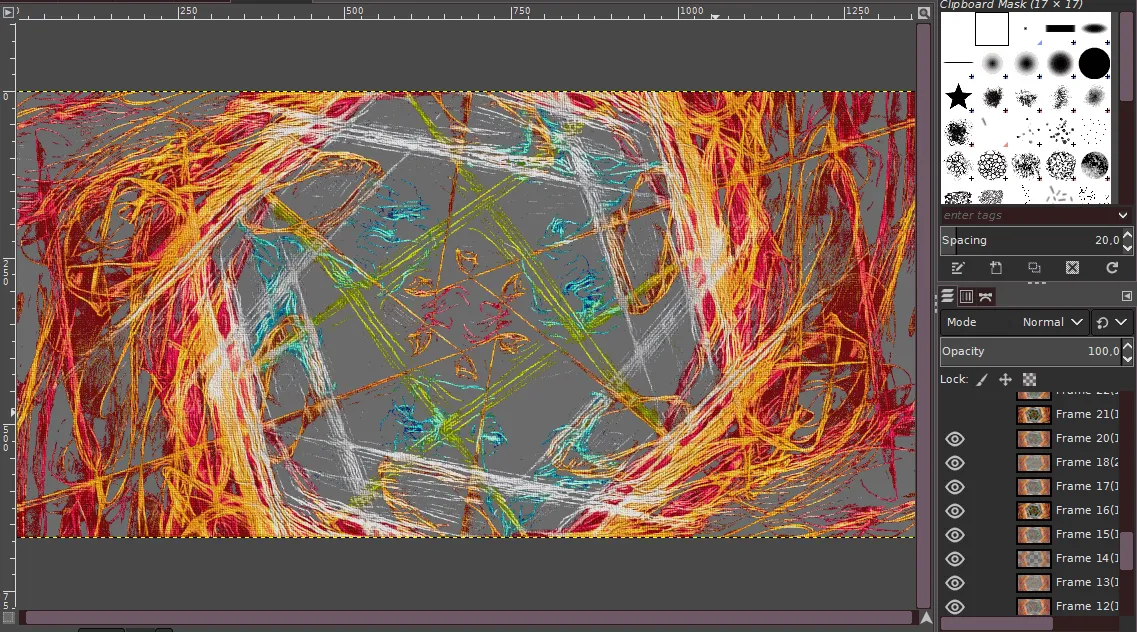
Task: Open the image menu at canvas corner
Action: (x=9, y=12)
